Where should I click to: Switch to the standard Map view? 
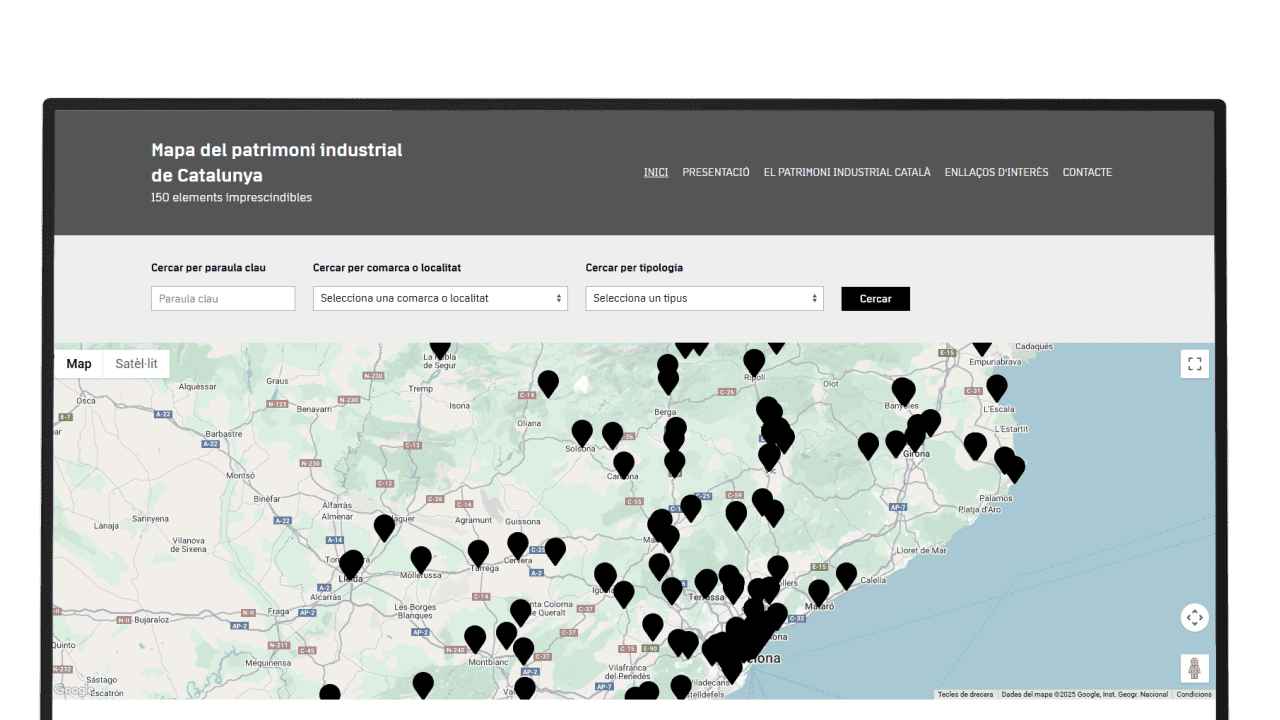click(79, 364)
